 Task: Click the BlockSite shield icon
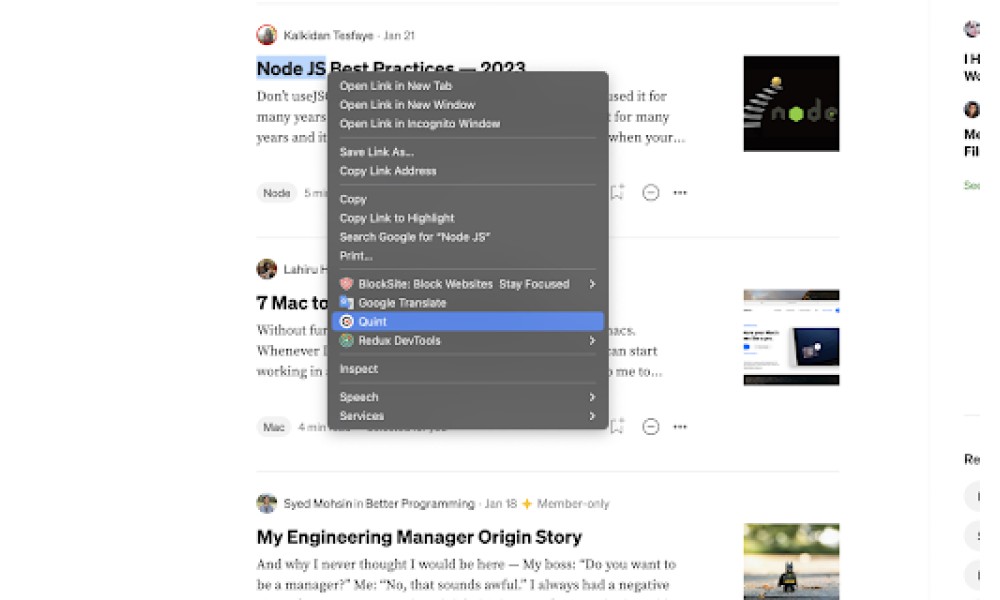[346, 284]
